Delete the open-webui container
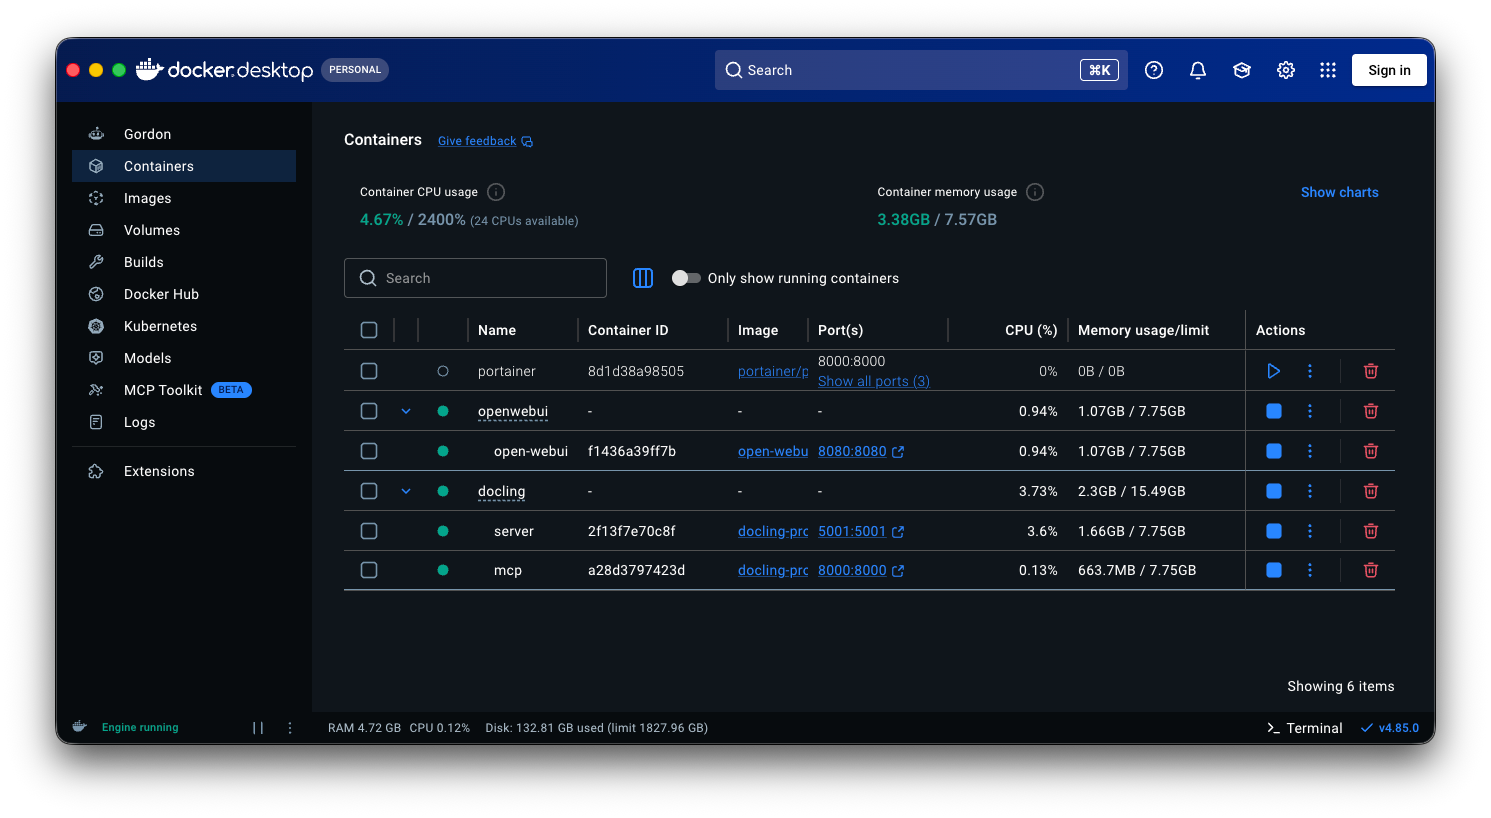Image resolution: width=1491 pixels, height=818 pixels. (1371, 451)
